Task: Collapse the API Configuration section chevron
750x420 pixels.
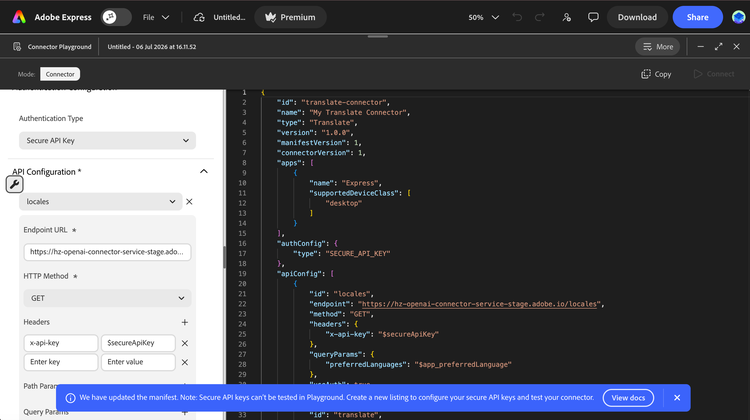Action: [x=204, y=171]
